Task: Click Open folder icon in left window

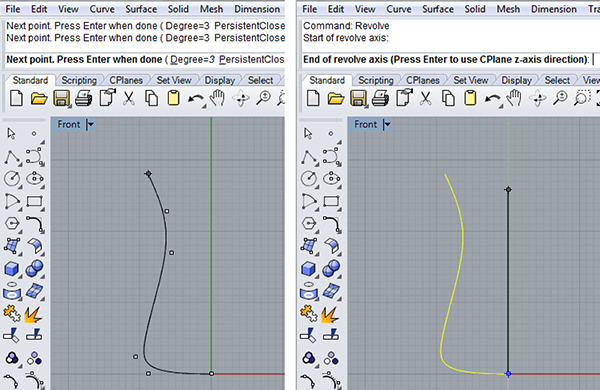Action: tap(39, 98)
